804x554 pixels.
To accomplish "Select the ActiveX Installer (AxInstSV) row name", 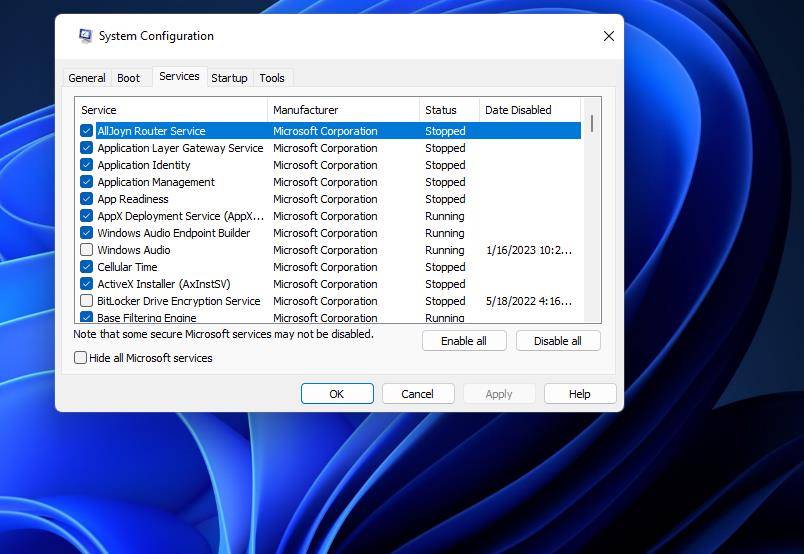I will [x=164, y=284].
